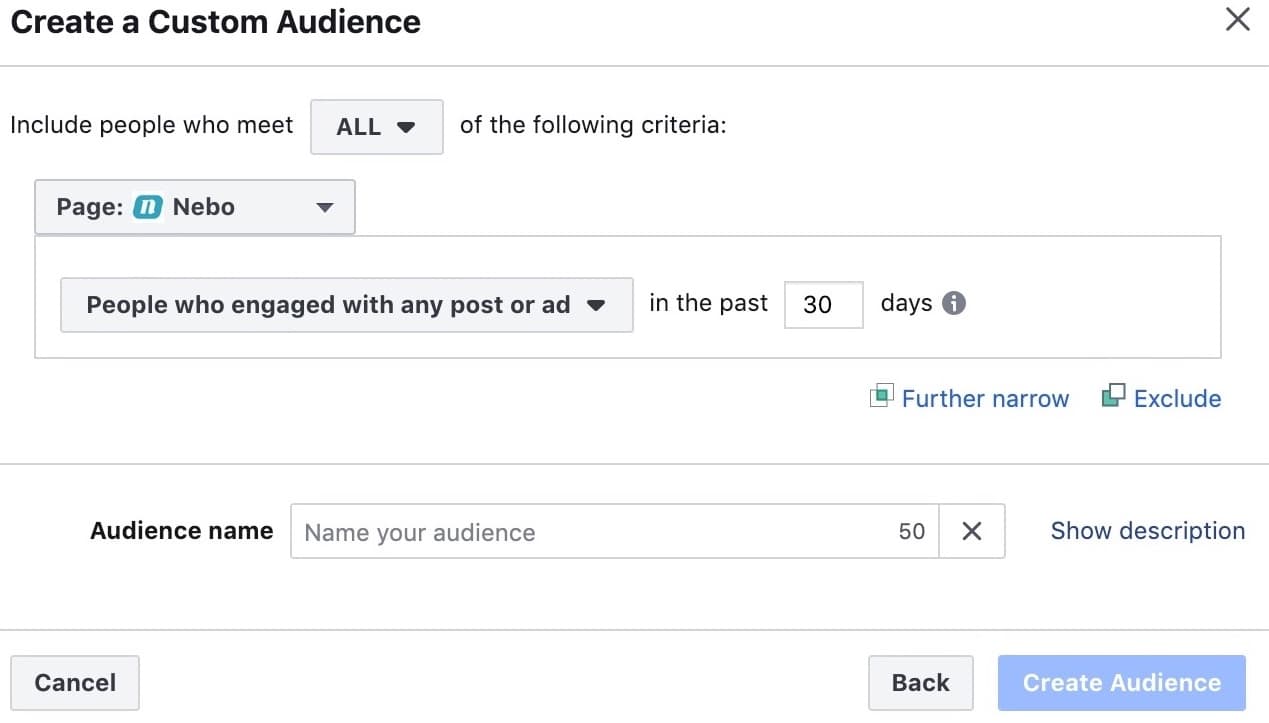This screenshot has width=1269, height=723.
Task: Click the Create Audience button
Action: click(1121, 683)
